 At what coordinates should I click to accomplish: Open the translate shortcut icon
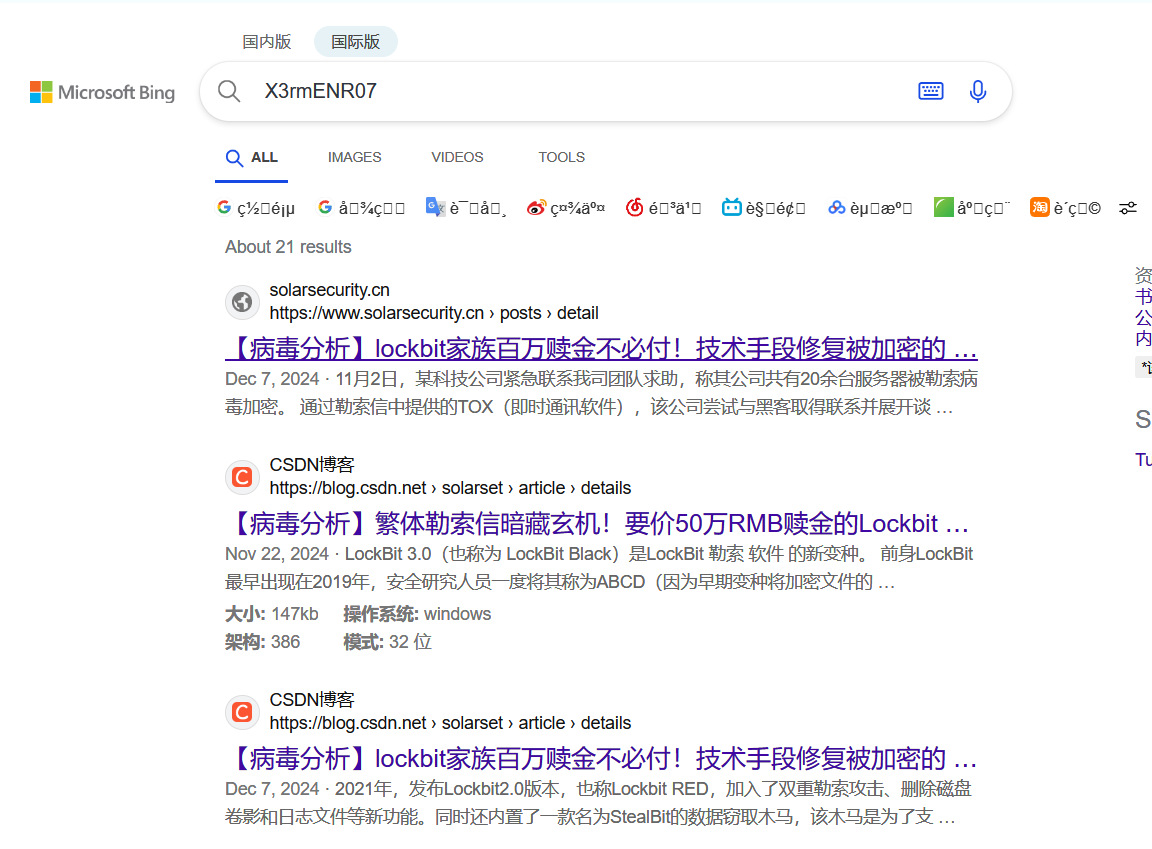[x=435, y=208]
